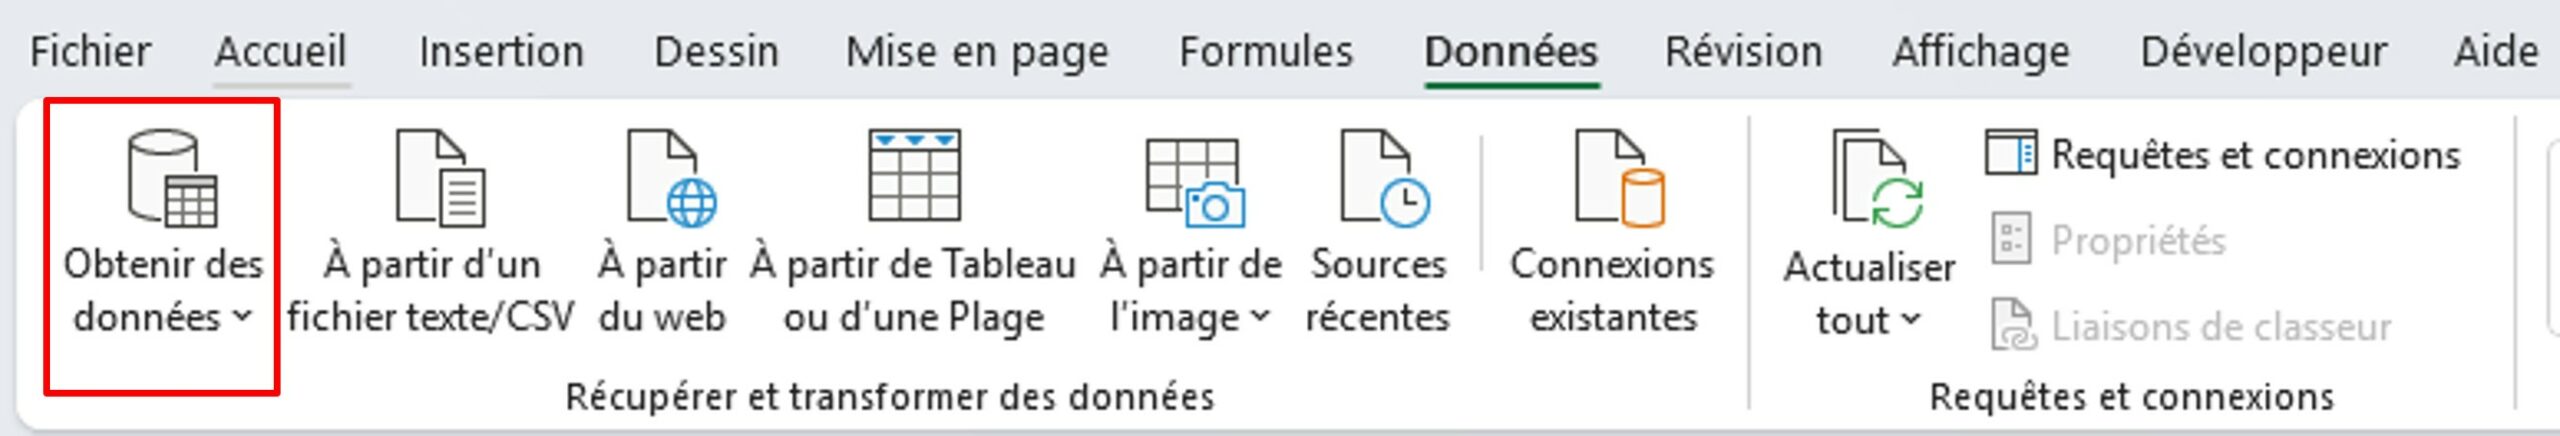Expand the À partir de l'image dropdown arrow
Viewport: 2560px width, 436px height.
click(x=1260, y=316)
